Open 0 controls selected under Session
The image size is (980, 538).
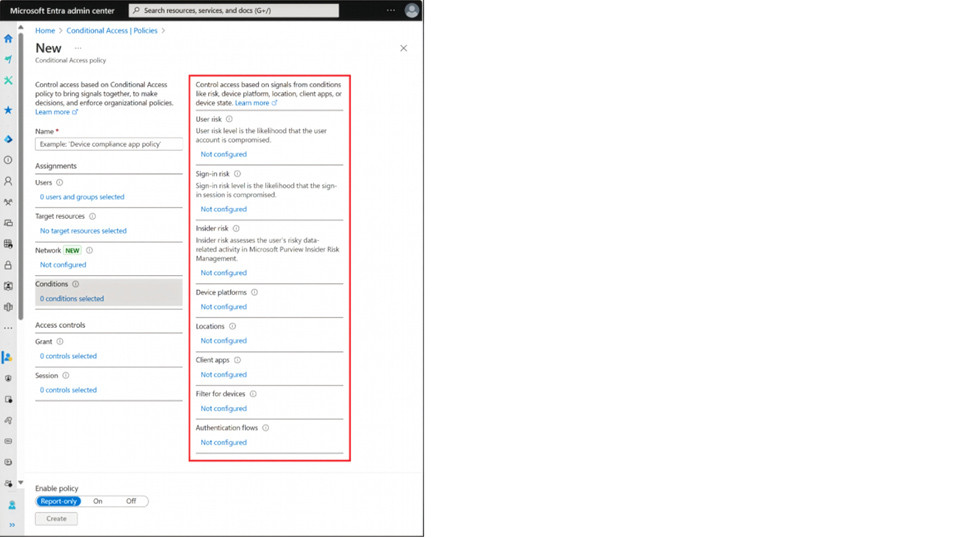click(68, 390)
